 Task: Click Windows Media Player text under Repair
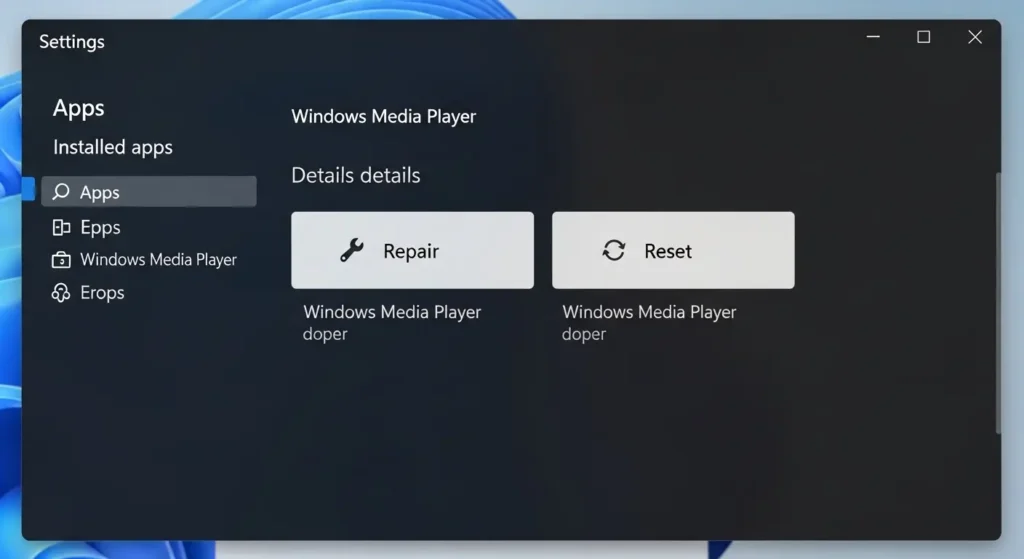coord(392,312)
